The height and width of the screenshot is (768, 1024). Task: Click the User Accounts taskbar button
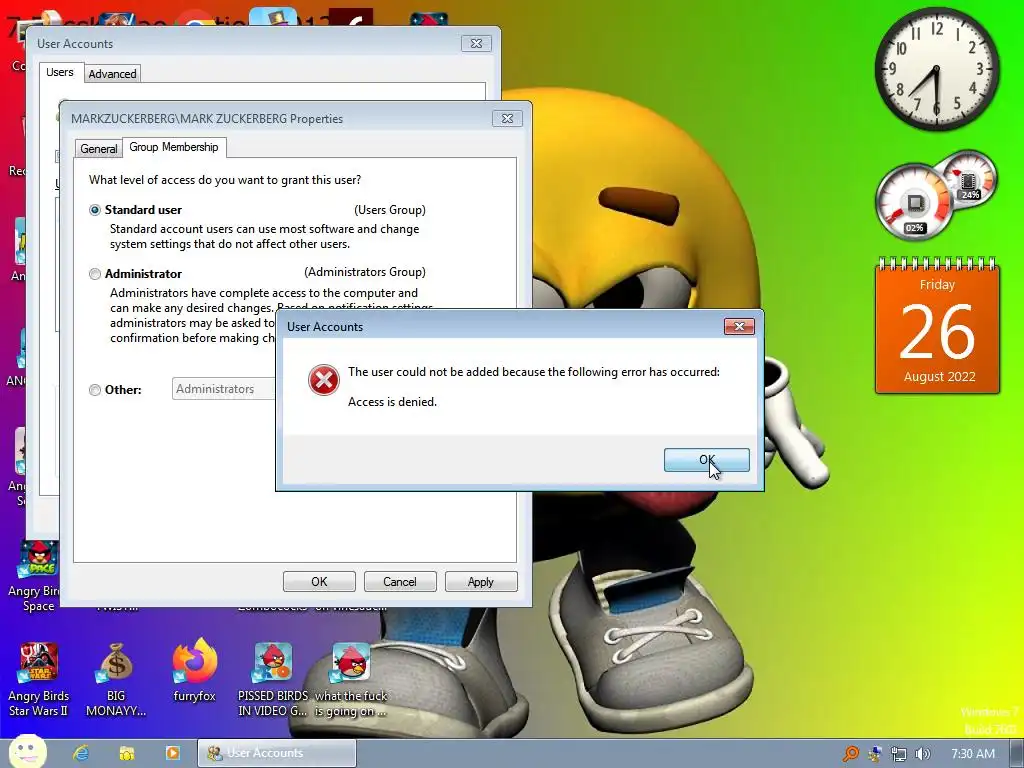(277, 753)
